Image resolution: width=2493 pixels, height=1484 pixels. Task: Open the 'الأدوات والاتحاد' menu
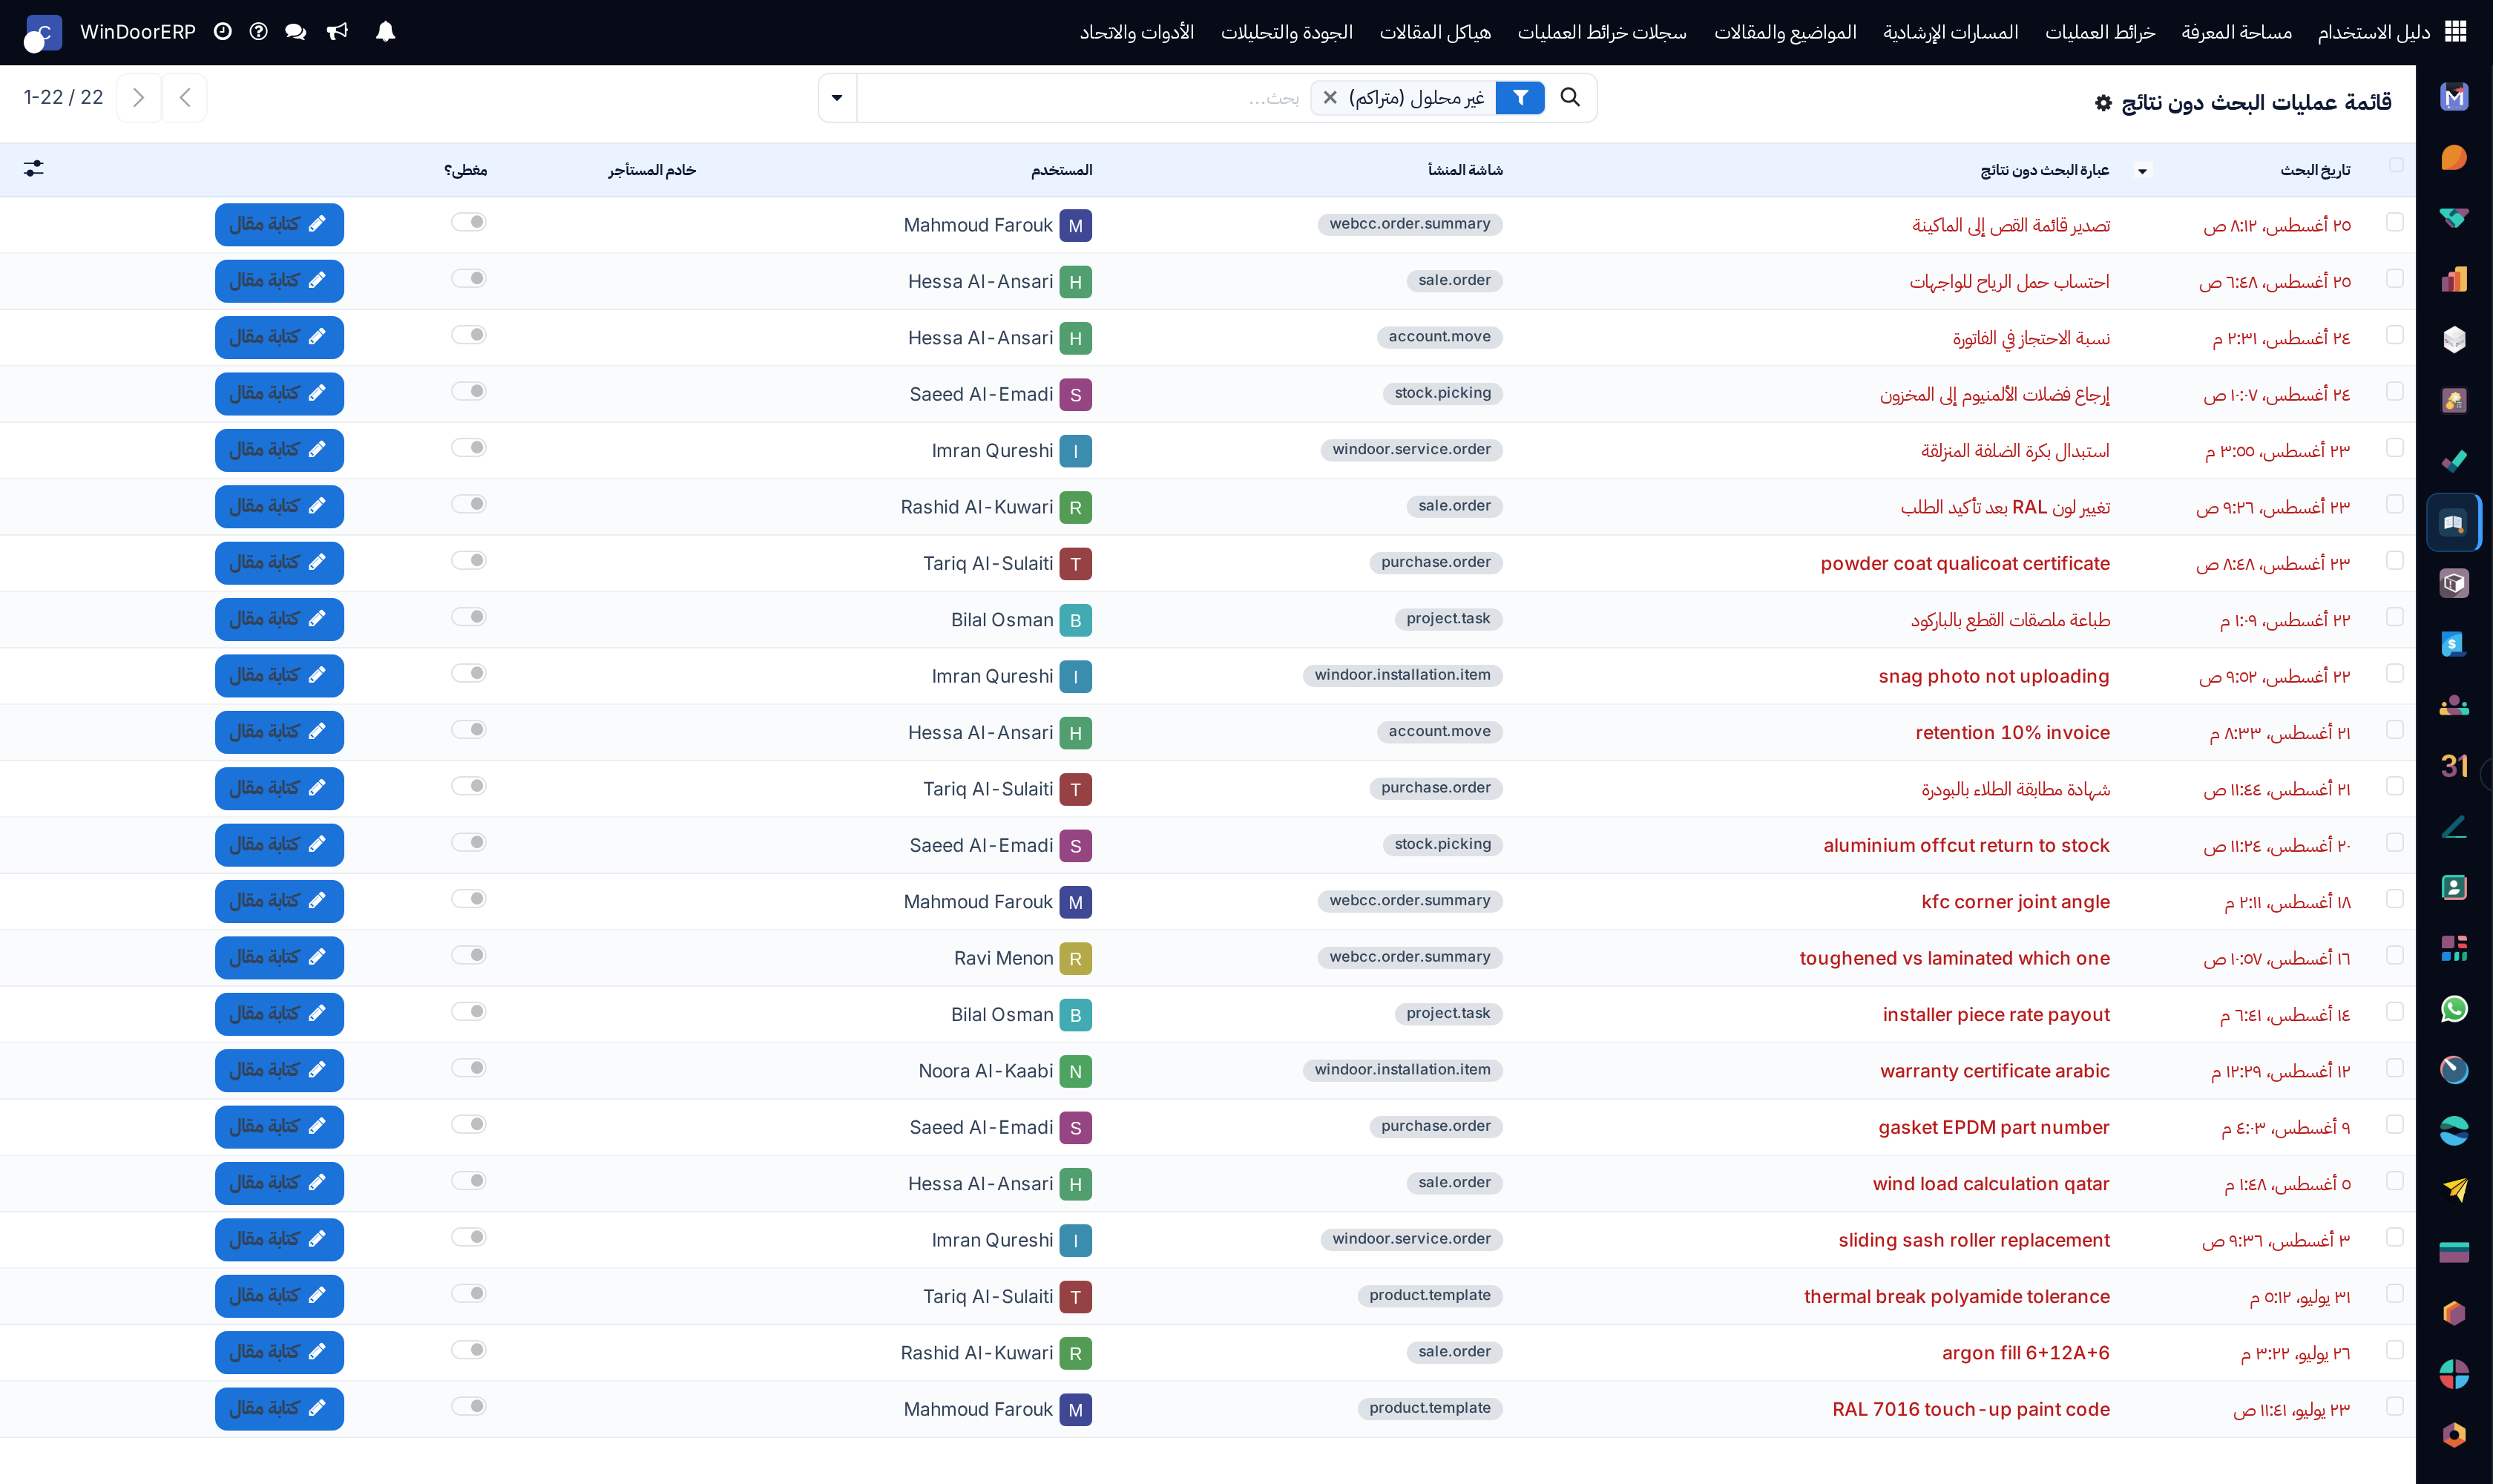[1136, 32]
